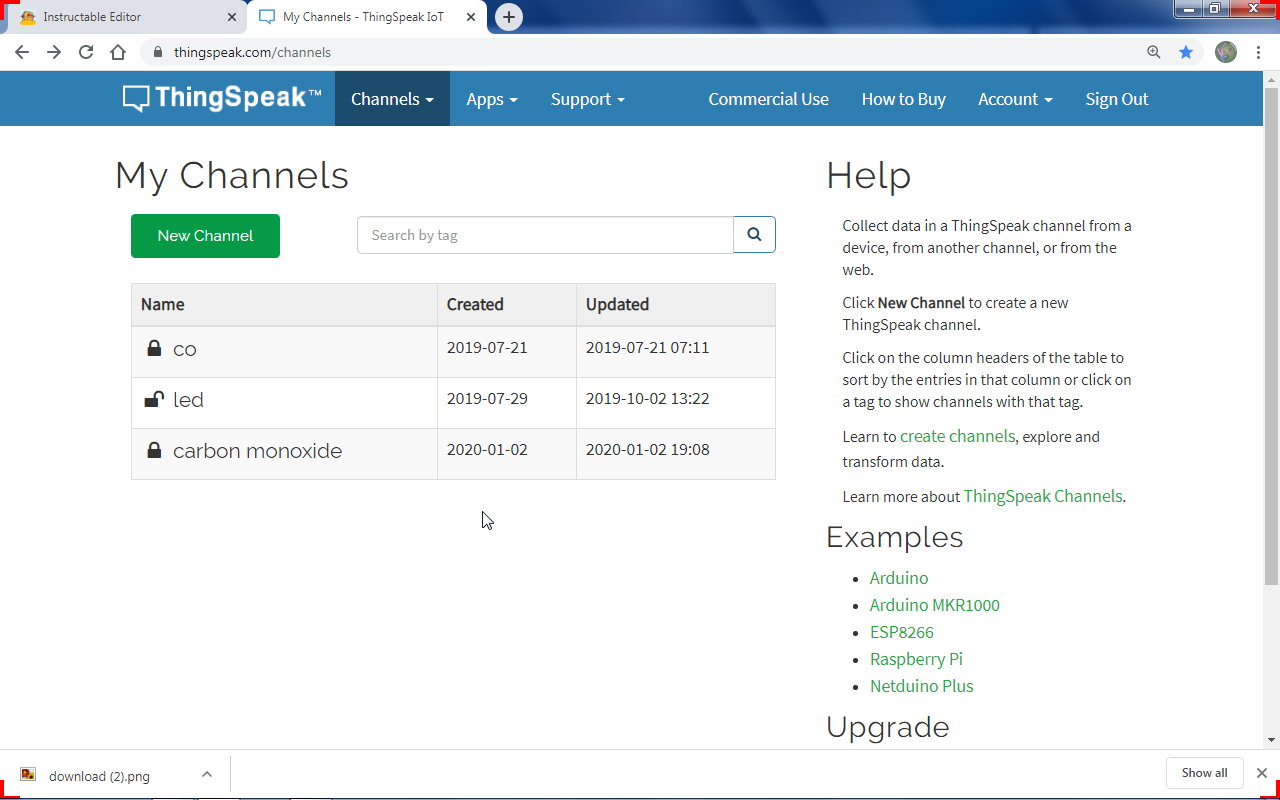Screen dimensions: 1280x800
Task: Click the zoom magnifier icon in the address bar
Action: 1154,52
